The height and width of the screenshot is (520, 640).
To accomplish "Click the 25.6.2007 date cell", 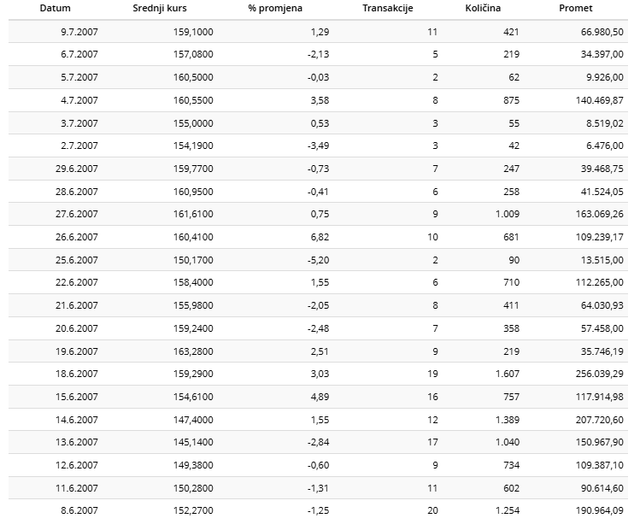I will click(x=77, y=260).
